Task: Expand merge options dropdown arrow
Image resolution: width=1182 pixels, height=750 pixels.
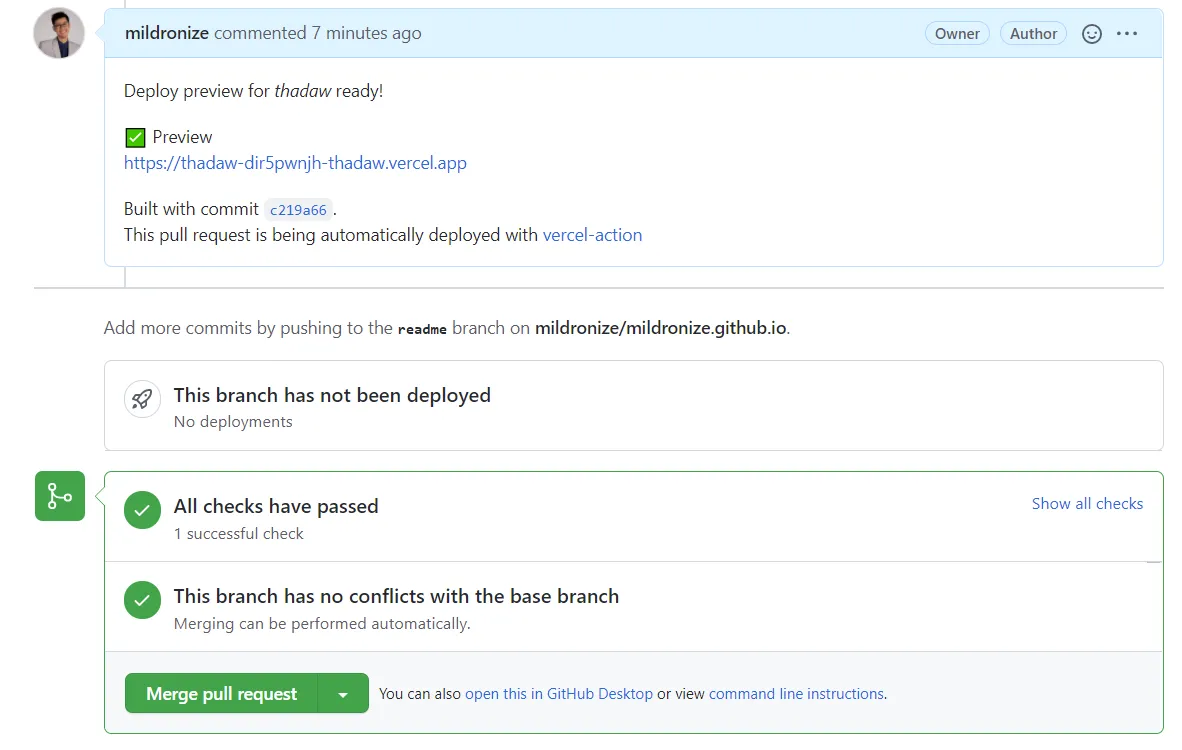Action: (x=343, y=694)
